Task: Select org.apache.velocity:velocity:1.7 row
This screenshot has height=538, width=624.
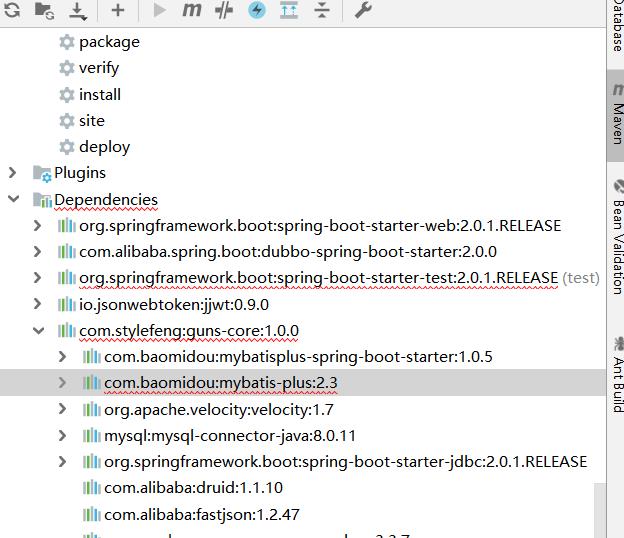Action: click(x=302, y=409)
